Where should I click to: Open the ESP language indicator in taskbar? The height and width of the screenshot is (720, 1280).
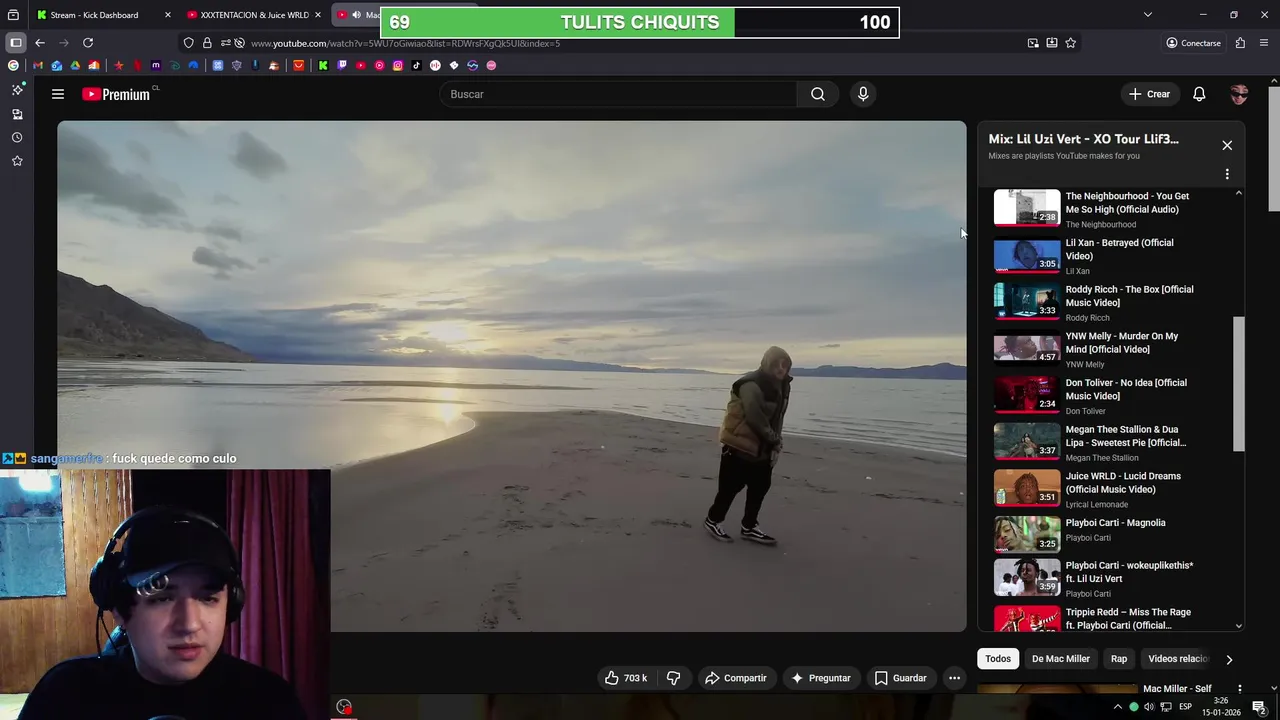[x=1185, y=707]
